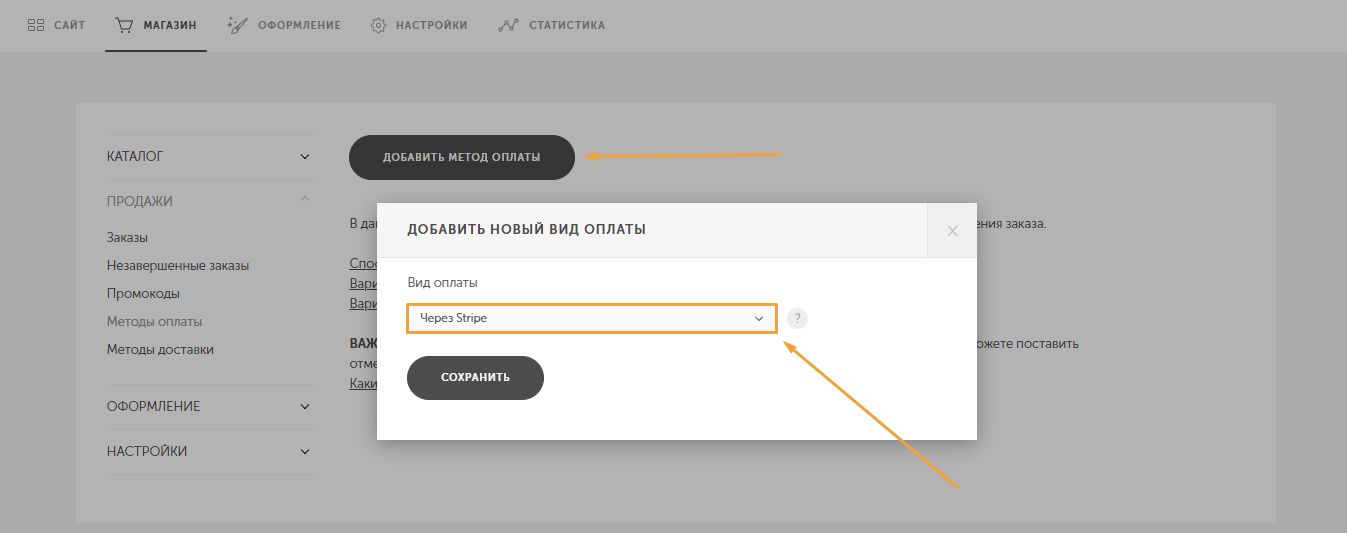Image resolution: width=1347 pixels, height=533 pixels.
Task: Go to Незавершенные заказы
Action: tap(177, 266)
